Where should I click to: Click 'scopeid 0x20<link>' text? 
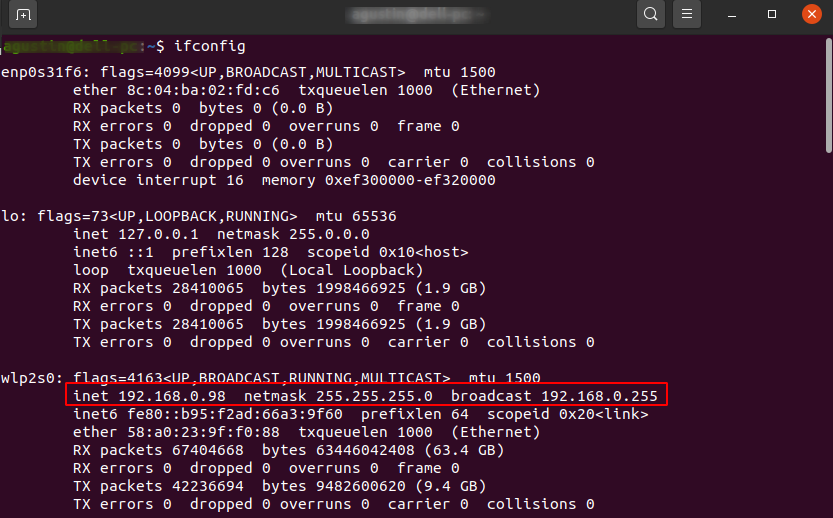point(568,414)
